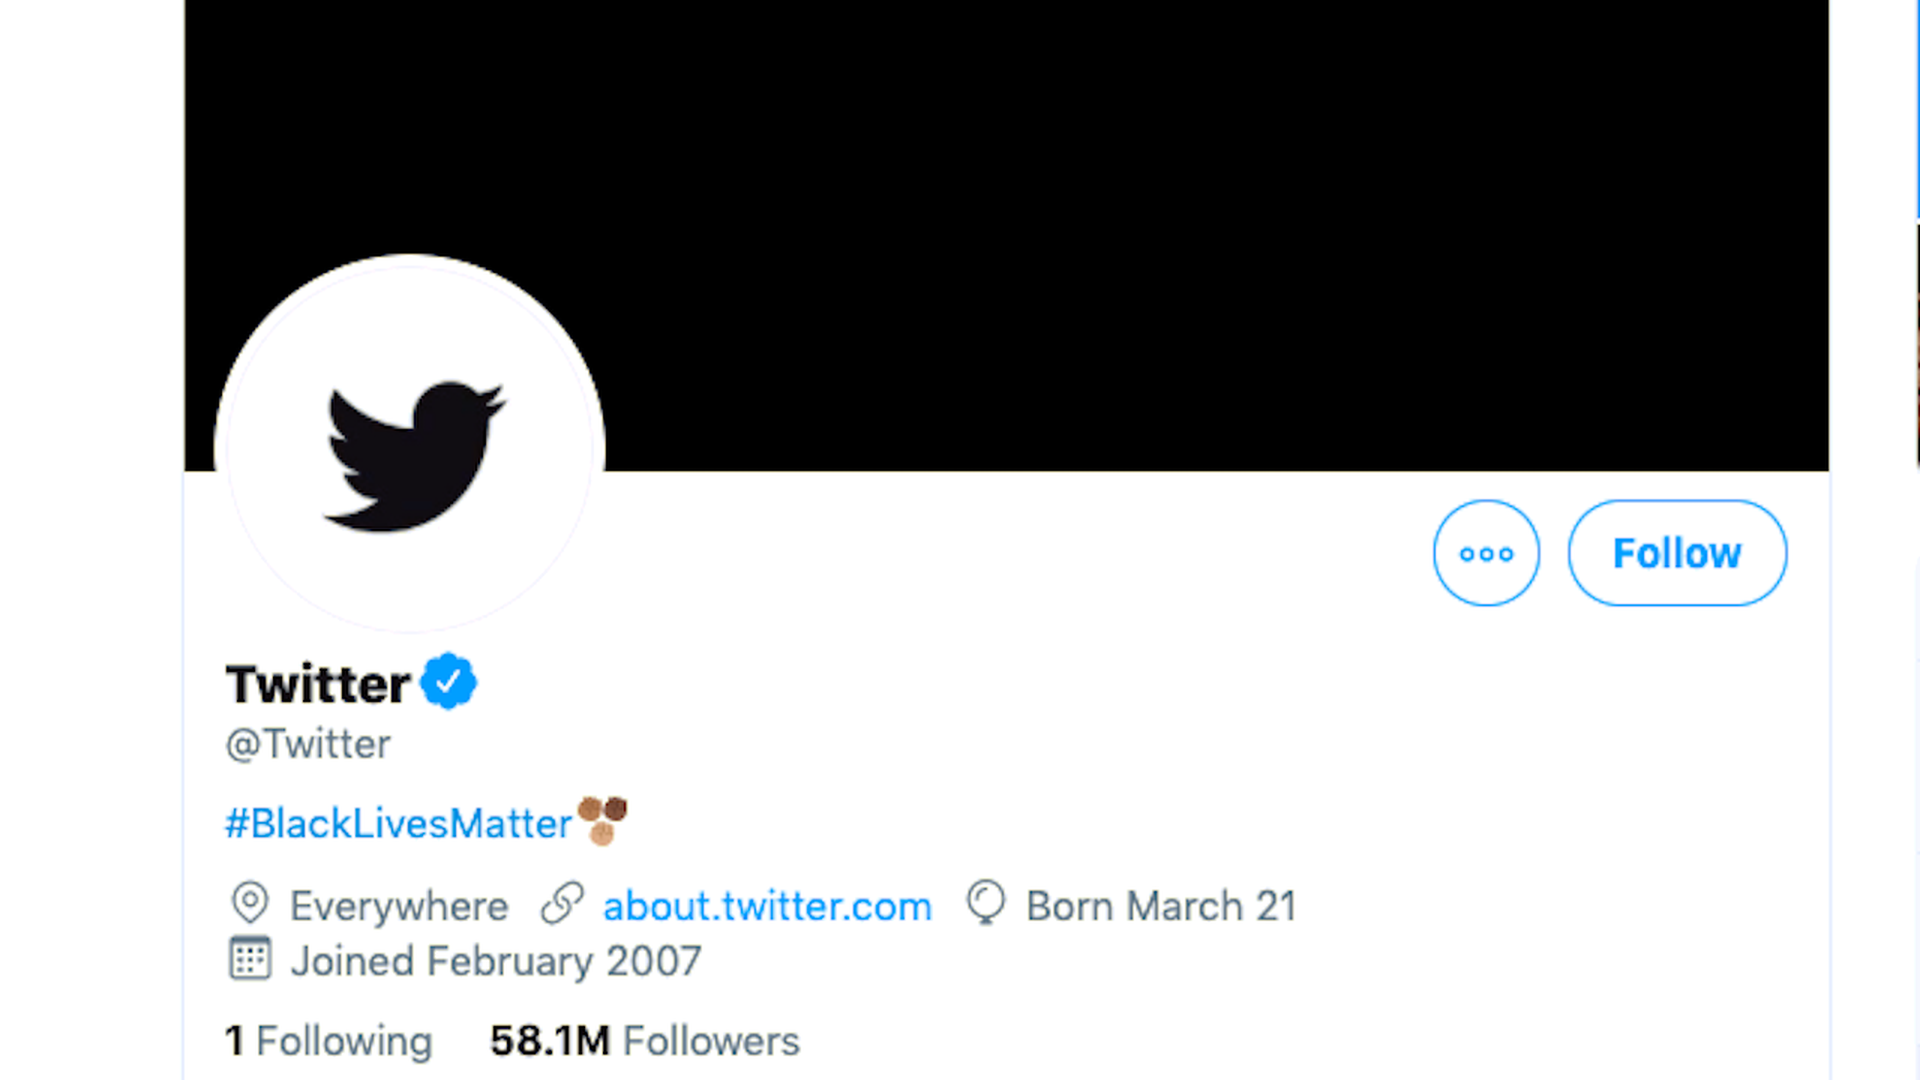Click the birthday balloon icon
The height and width of the screenshot is (1080, 1920).
[x=985, y=903]
